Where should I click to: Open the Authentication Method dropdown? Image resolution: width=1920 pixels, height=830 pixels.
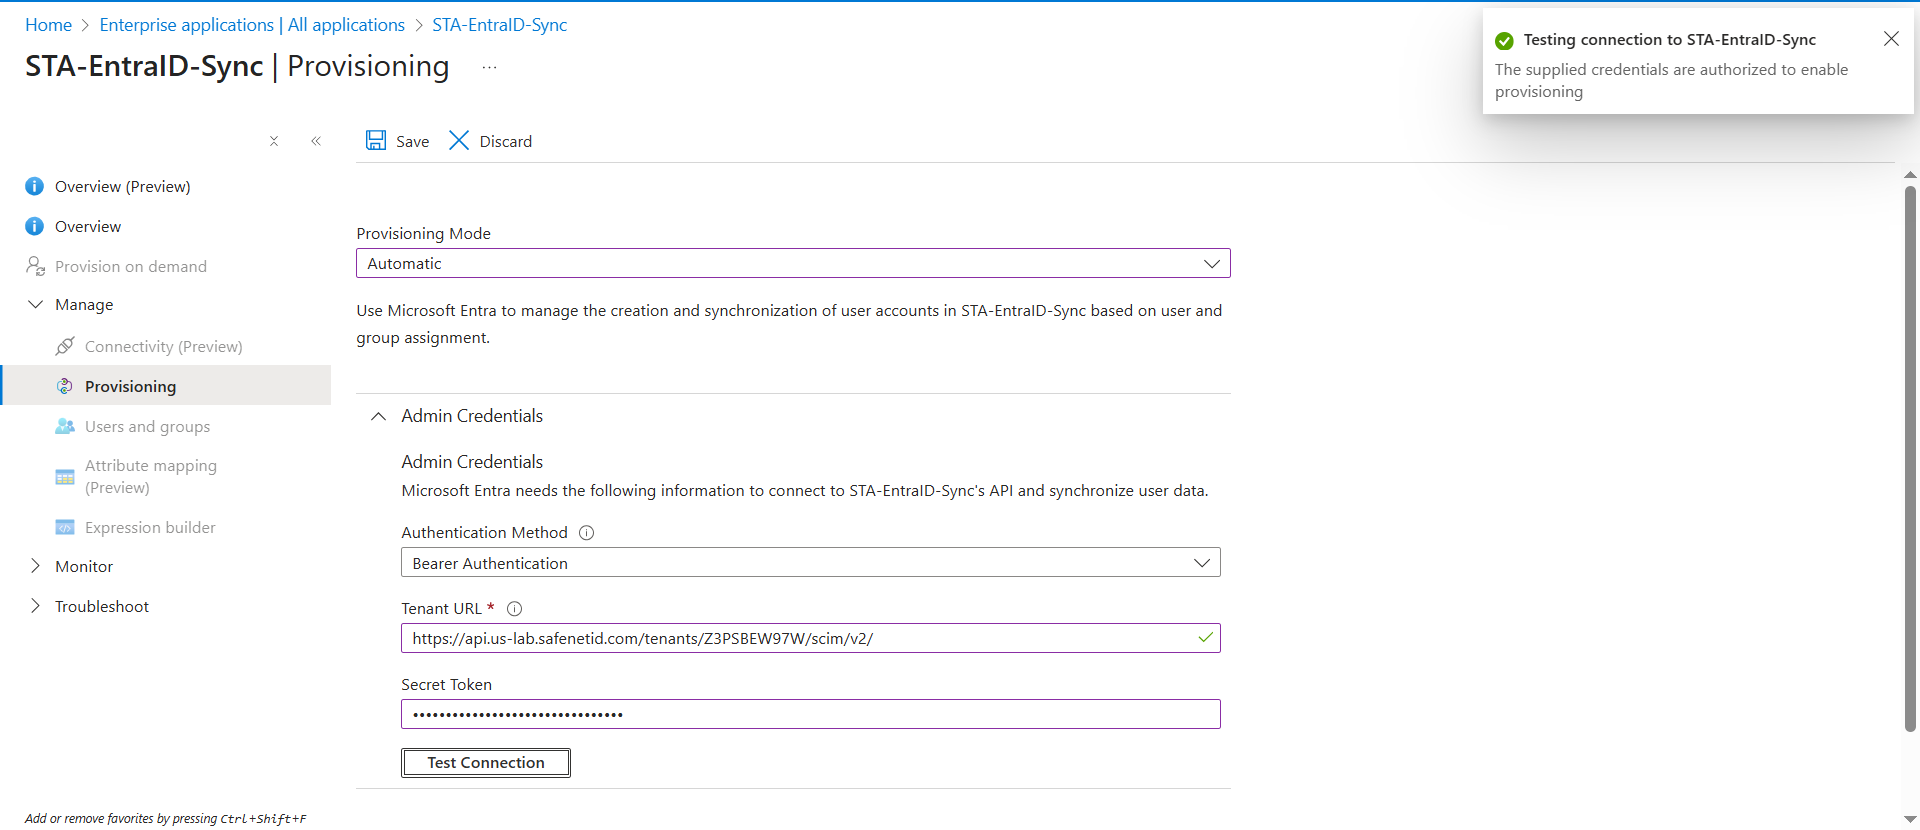click(810, 563)
